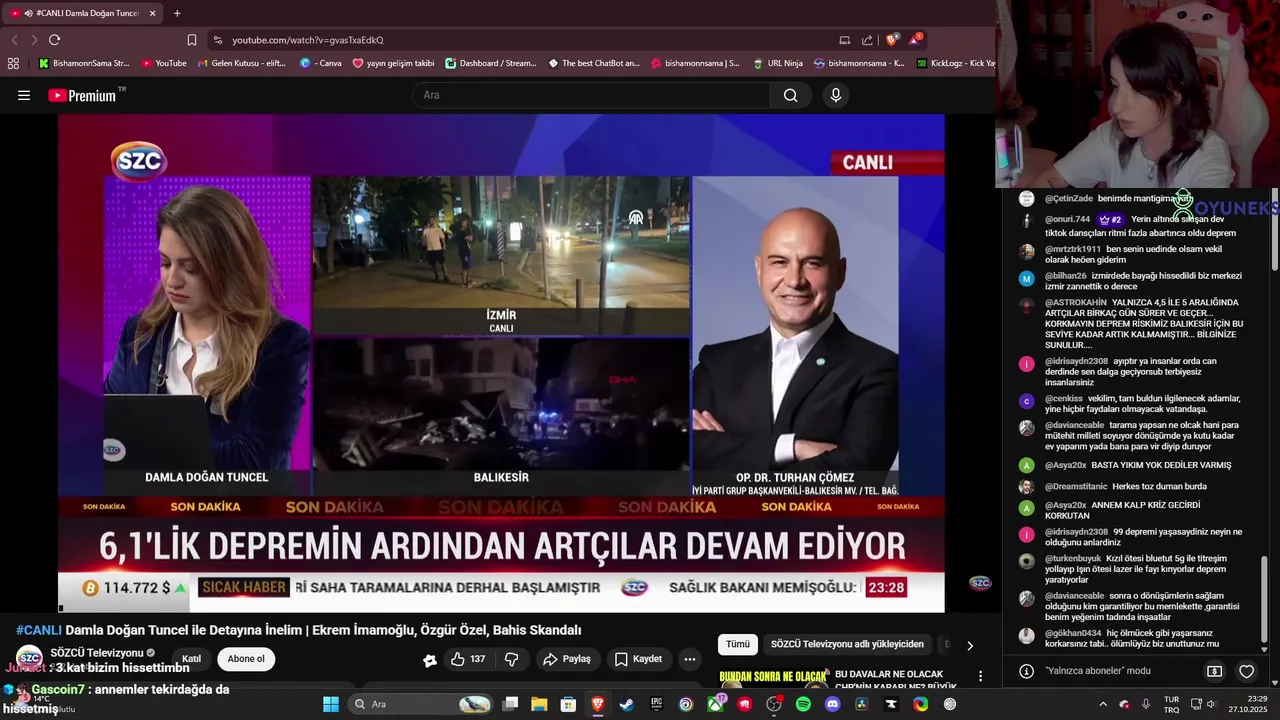Bookmark this page using bookmark icon

(192, 40)
